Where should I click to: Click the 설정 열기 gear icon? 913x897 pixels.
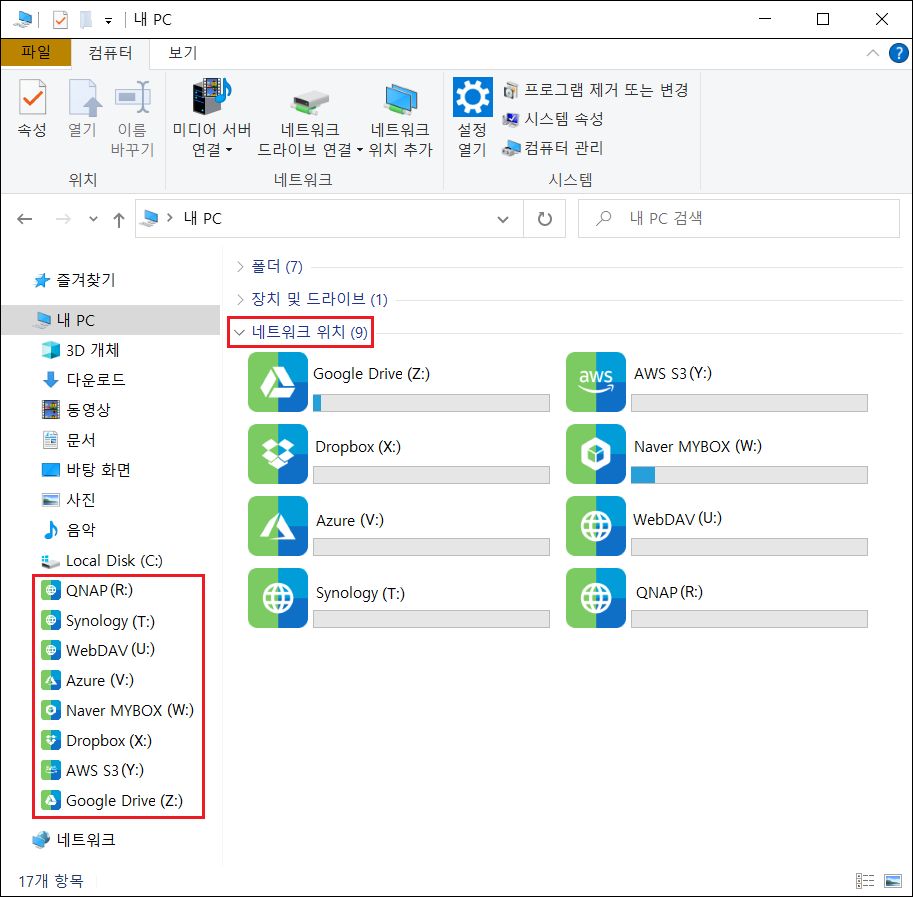click(472, 97)
